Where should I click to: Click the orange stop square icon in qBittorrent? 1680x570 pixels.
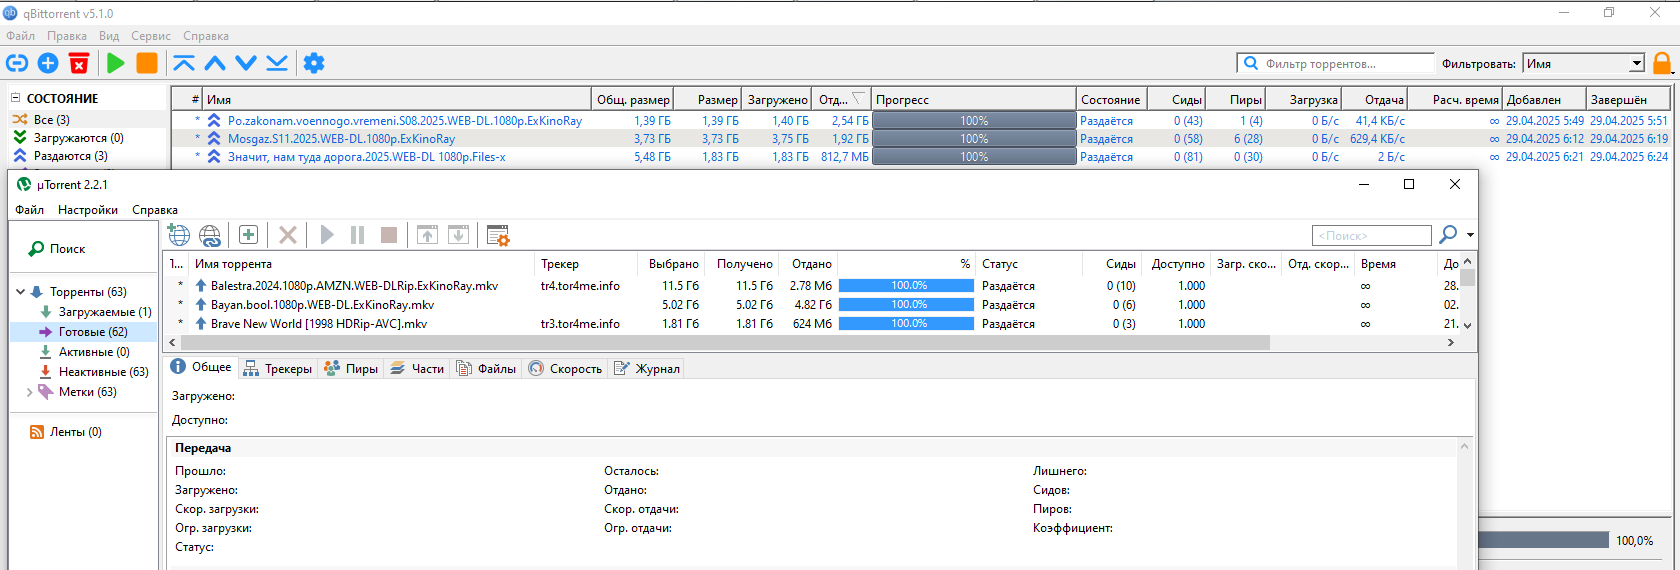click(x=147, y=63)
